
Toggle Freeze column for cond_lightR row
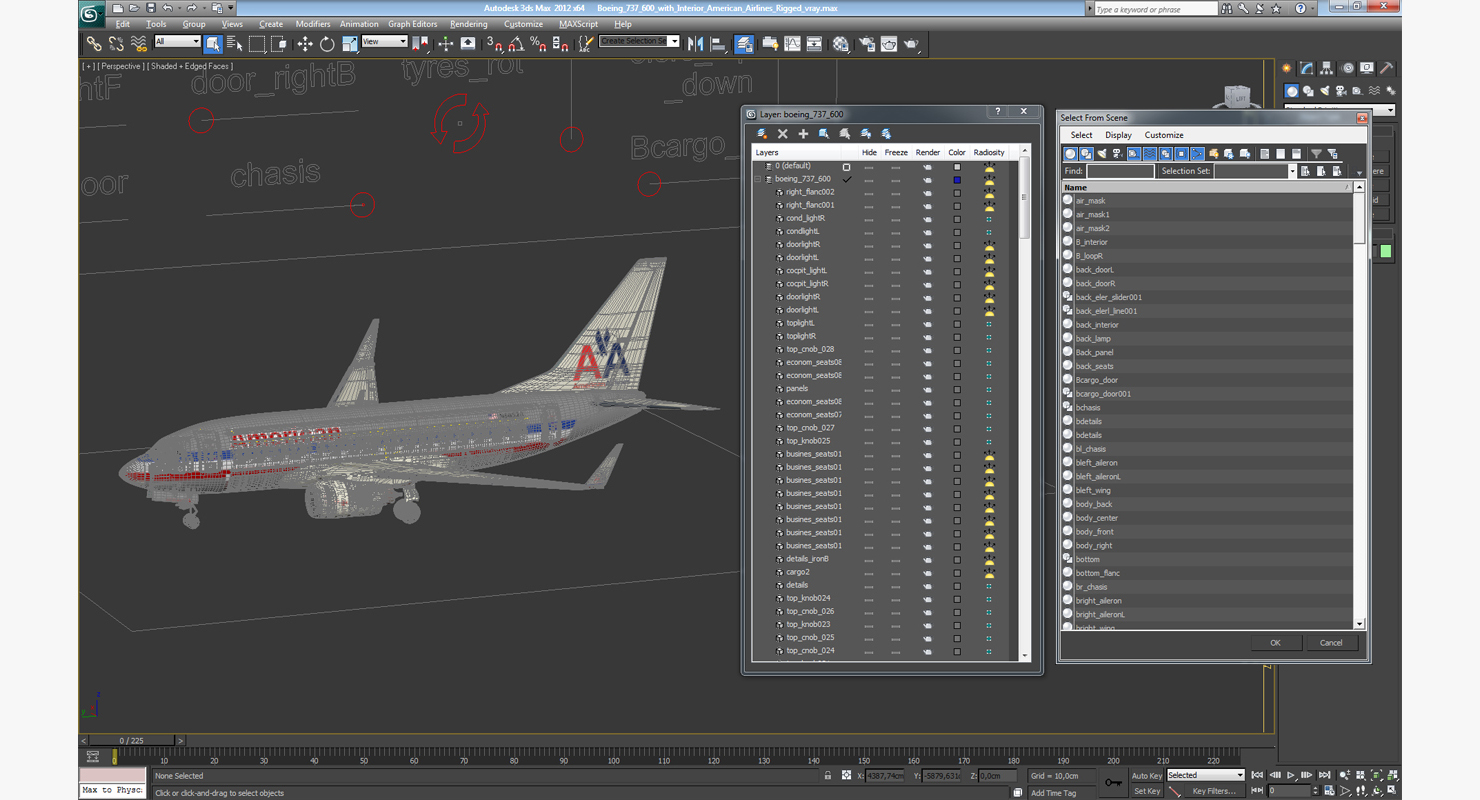tap(896, 218)
